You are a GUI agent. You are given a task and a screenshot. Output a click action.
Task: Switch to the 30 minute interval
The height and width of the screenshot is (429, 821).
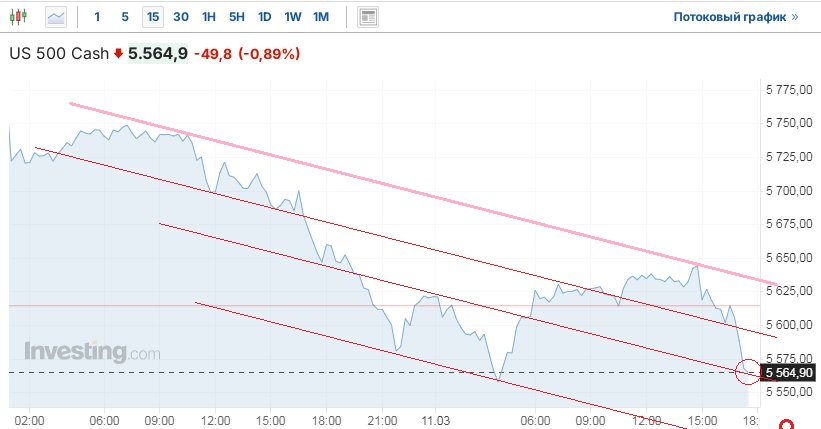(180, 17)
